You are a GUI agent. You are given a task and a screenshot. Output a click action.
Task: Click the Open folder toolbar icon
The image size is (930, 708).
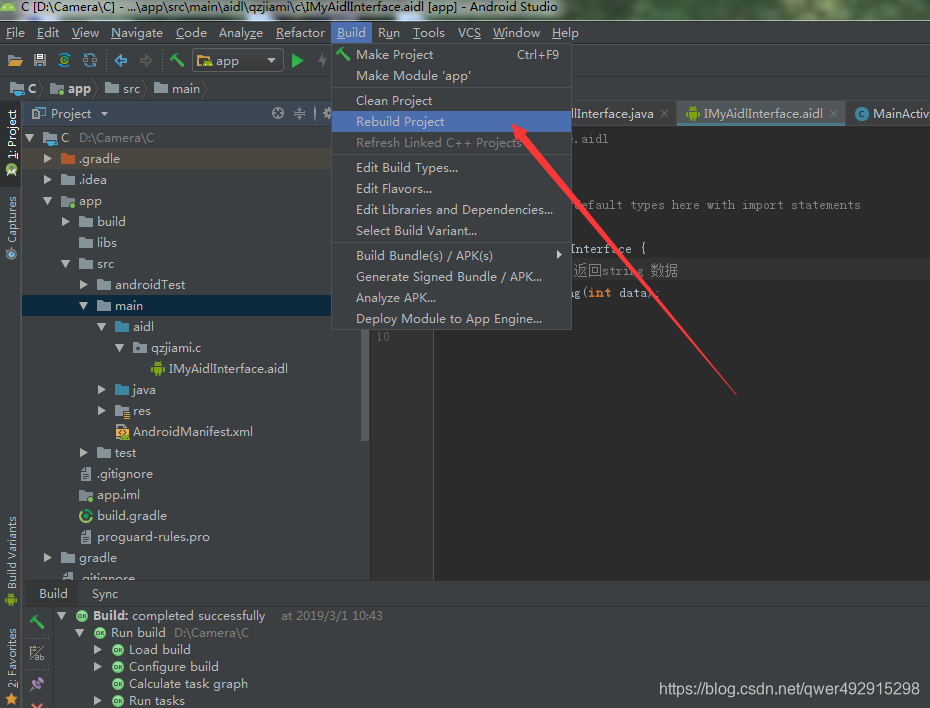pos(15,60)
